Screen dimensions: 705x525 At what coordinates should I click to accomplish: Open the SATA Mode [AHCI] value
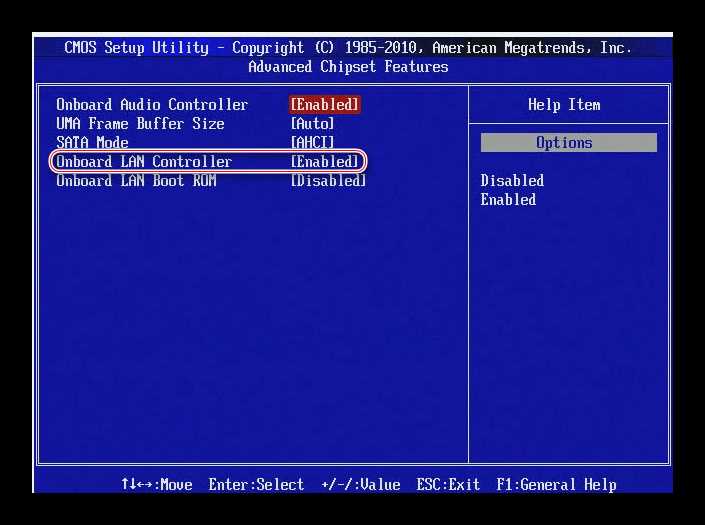tap(312, 142)
